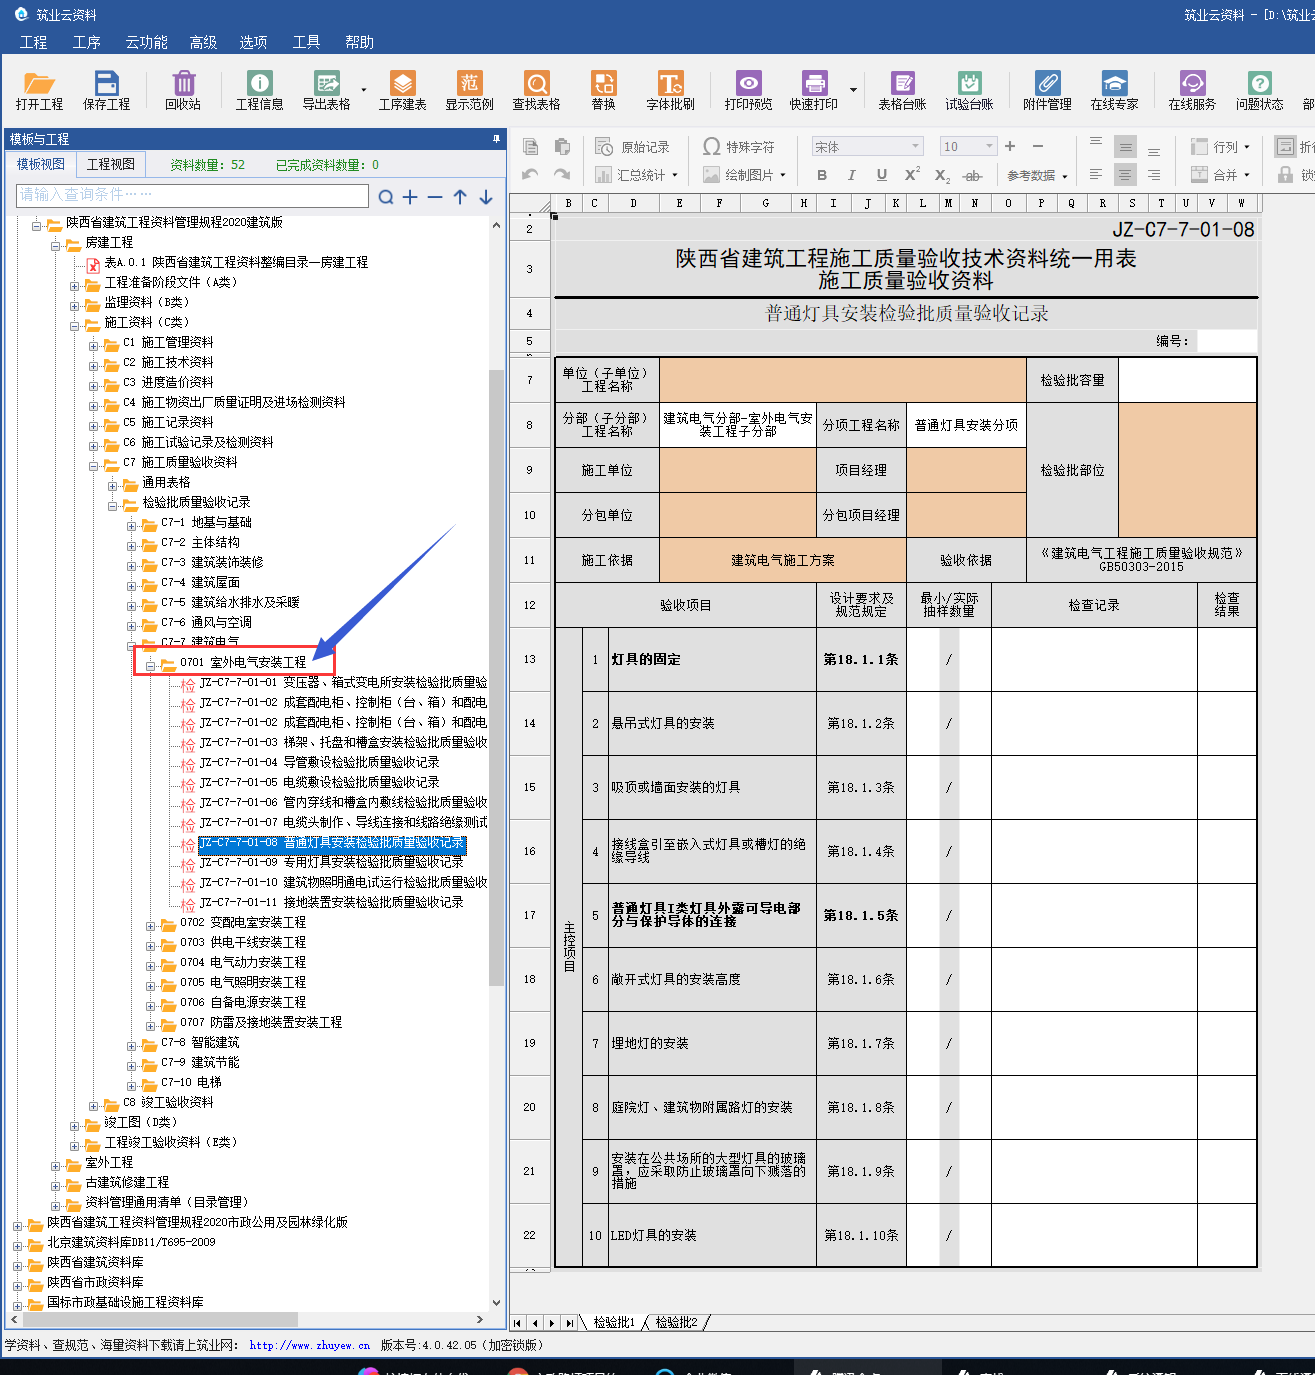This screenshot has height=1375, width=1315.
Task: Open the www.zhuyew.cn link
Action: pyautogui.click(x=309, y=1345)
